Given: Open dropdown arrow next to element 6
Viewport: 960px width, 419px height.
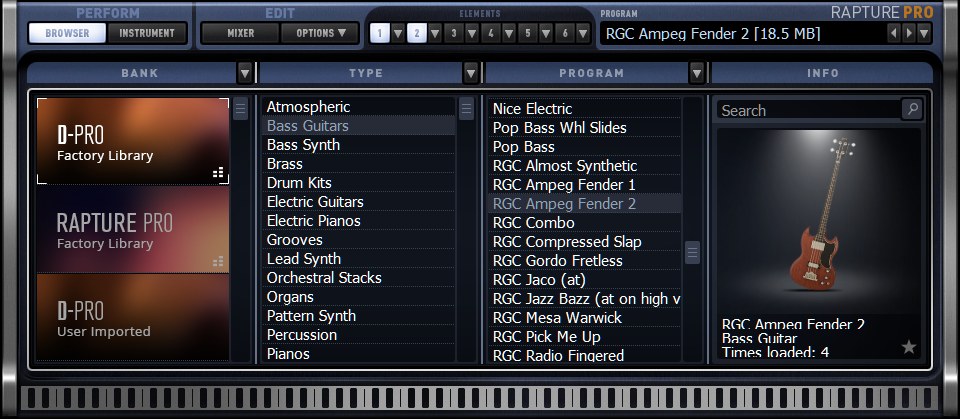Looking at the screenshot, I should coord(583,33).
